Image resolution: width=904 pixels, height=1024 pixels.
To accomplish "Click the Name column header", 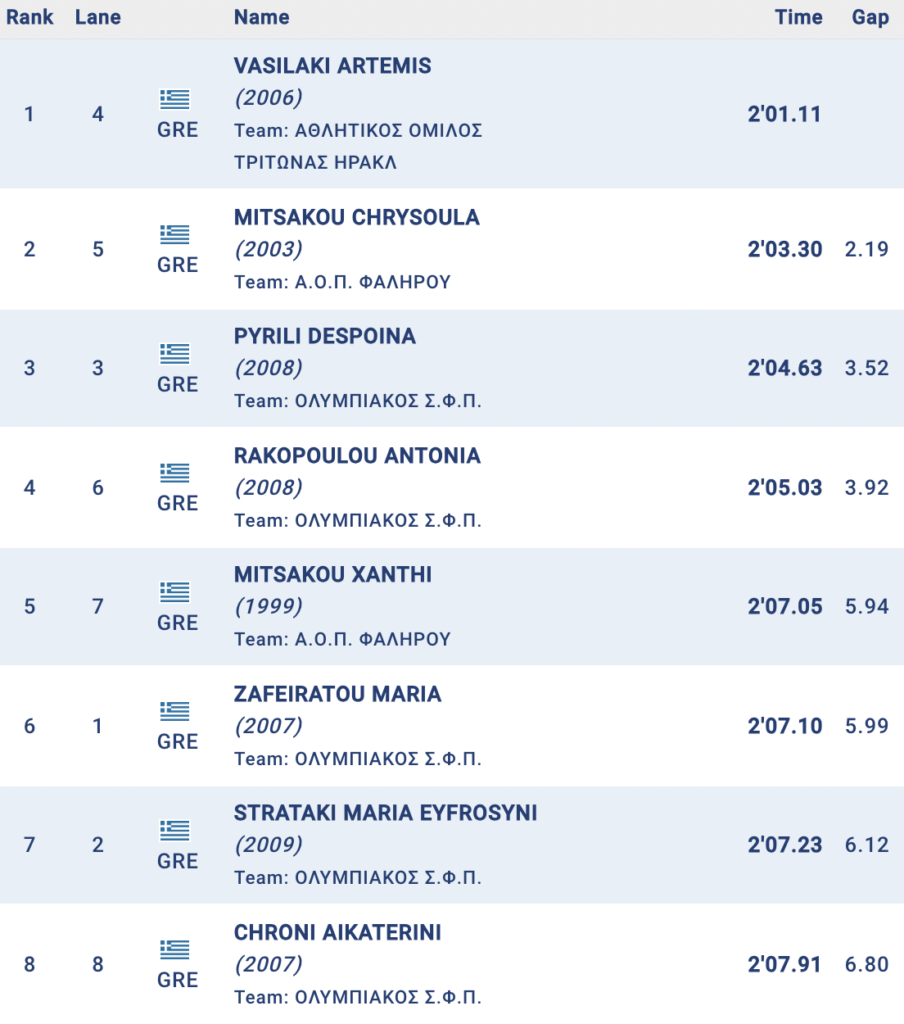I will click(261, 18).
